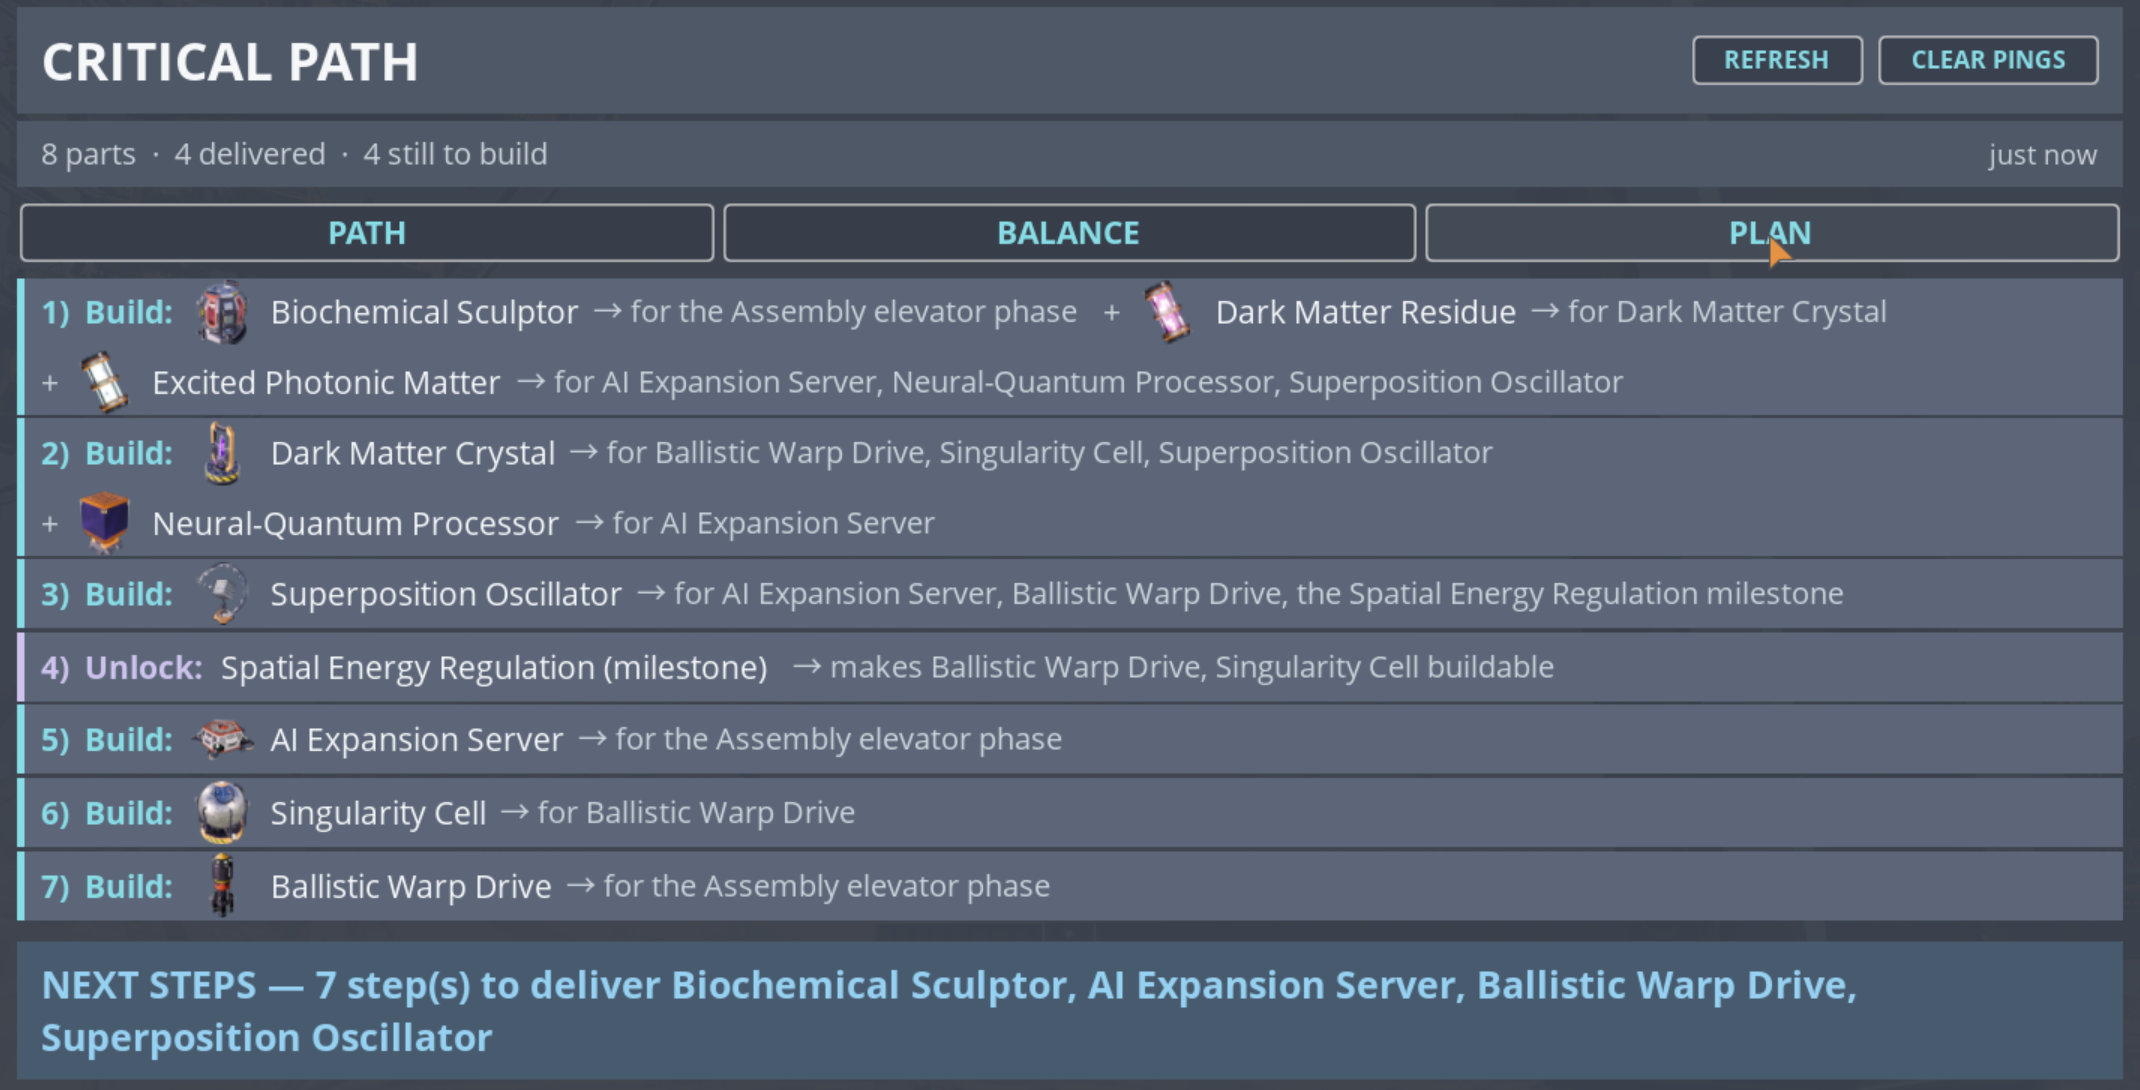
Task: Click the Neural-Quantum Processor icon
Action: (104, 523)
